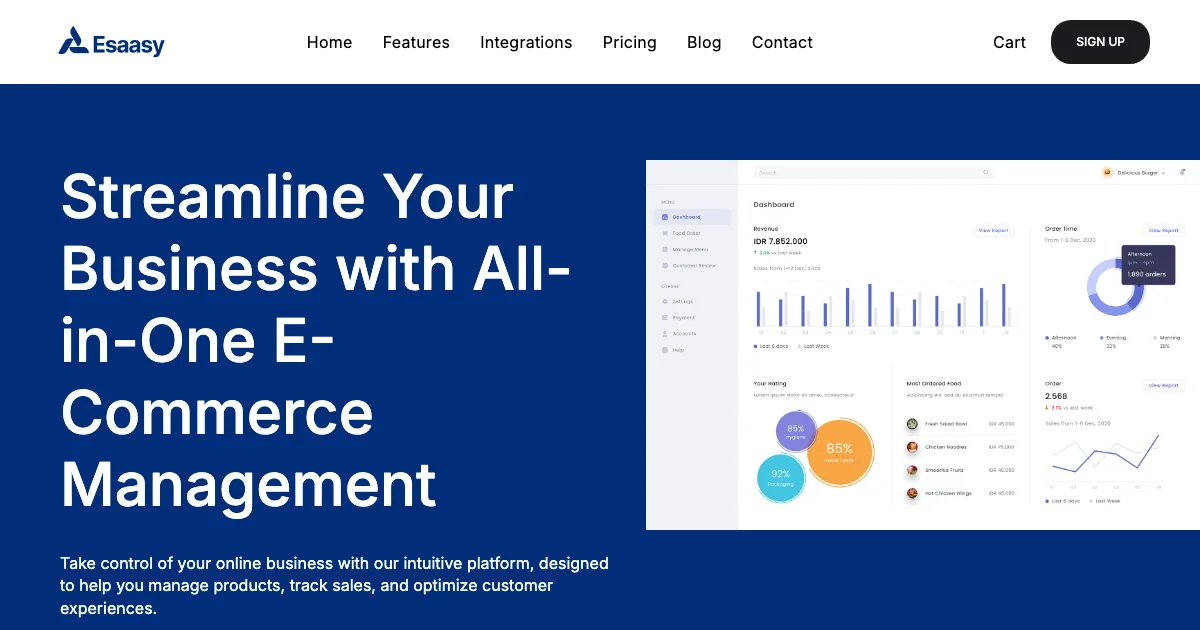Click View Report in the Revenue card
Screen dimensions: 1200x630
(993, 231)
